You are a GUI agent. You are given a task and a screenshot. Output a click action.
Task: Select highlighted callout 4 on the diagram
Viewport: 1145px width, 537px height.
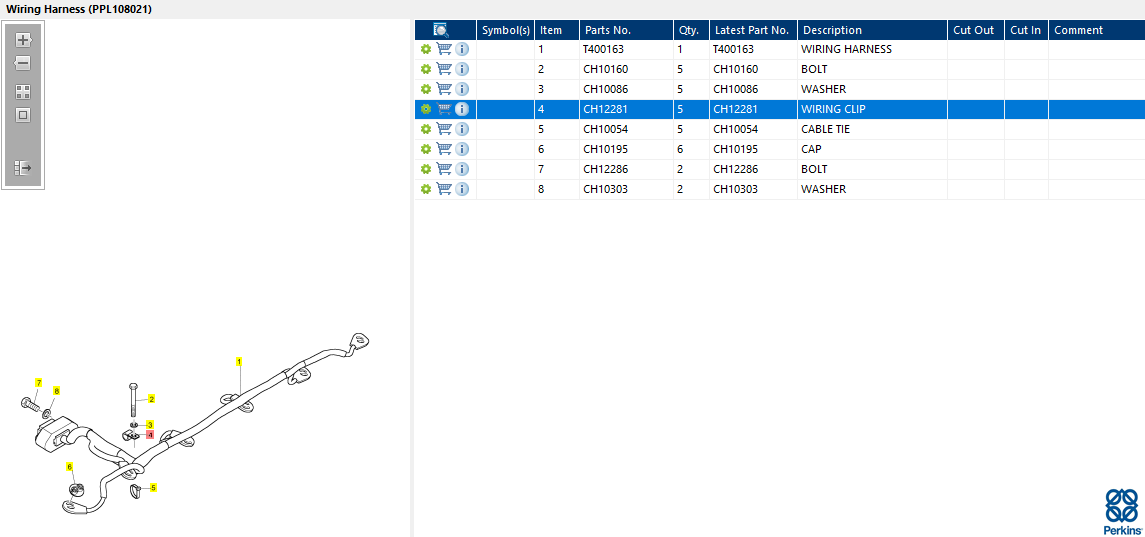[x=150, y=435]
